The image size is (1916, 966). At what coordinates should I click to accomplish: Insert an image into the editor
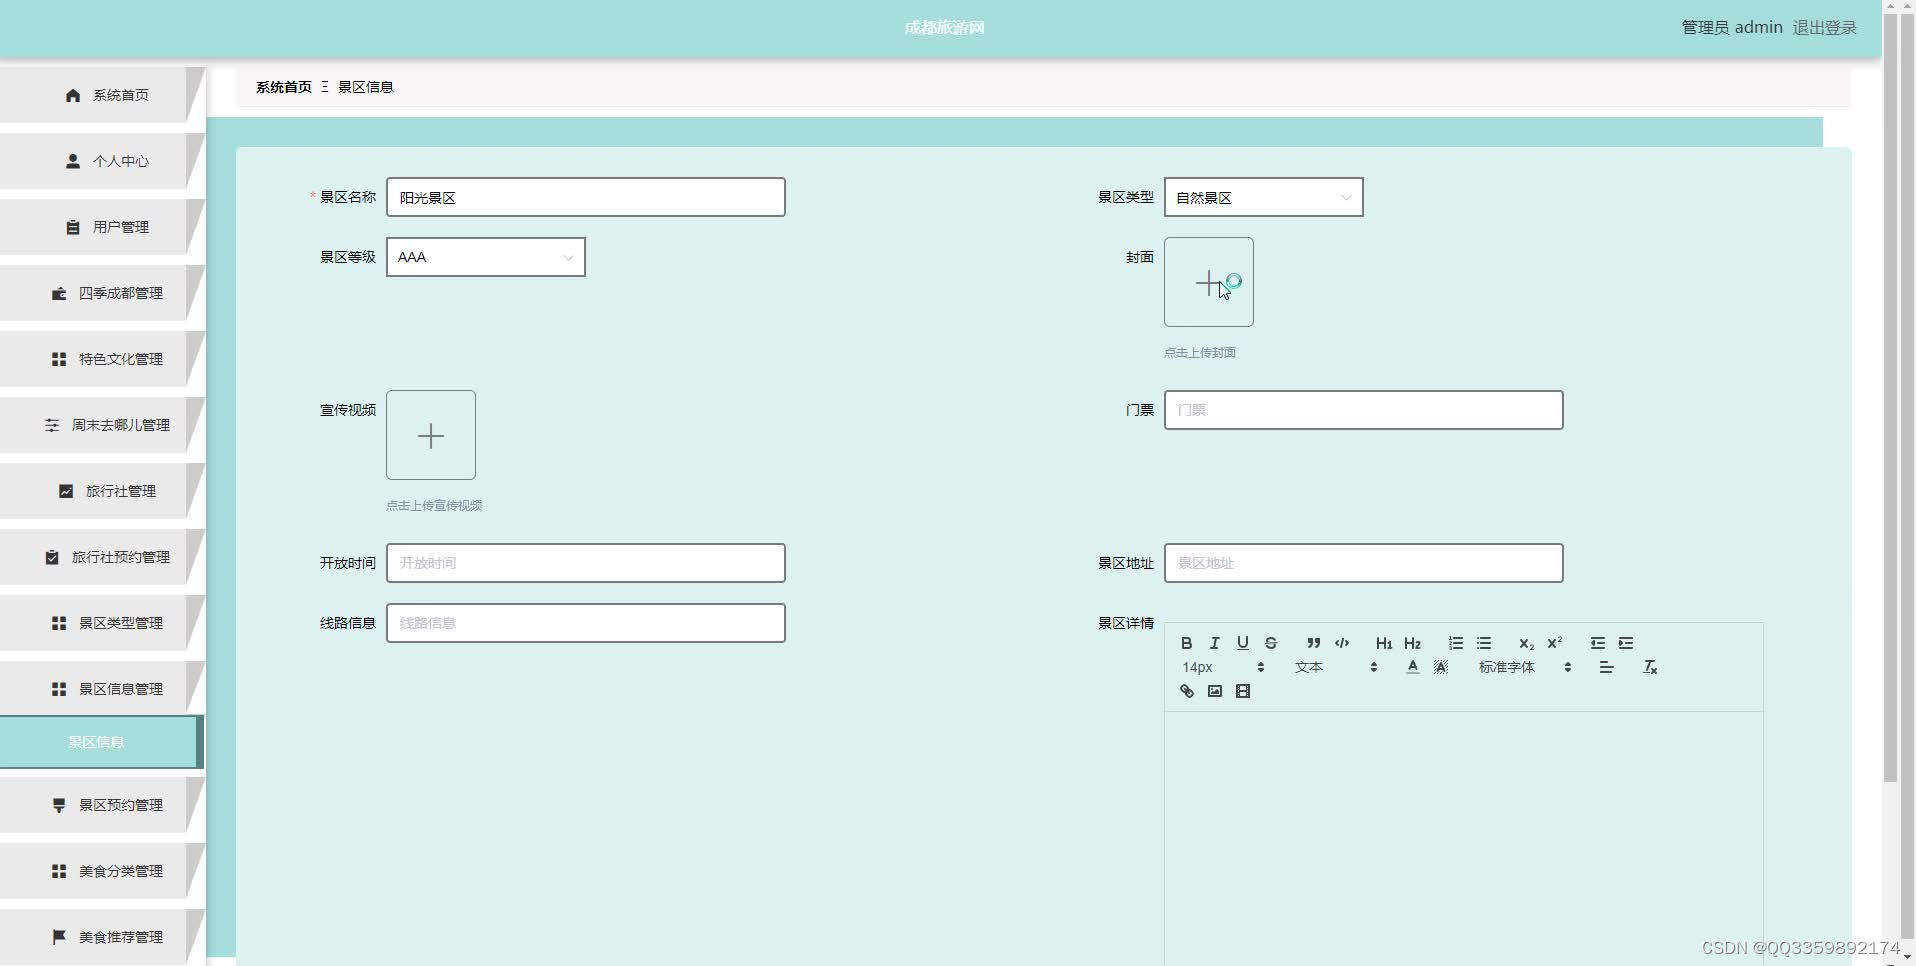pos(1214,691)
